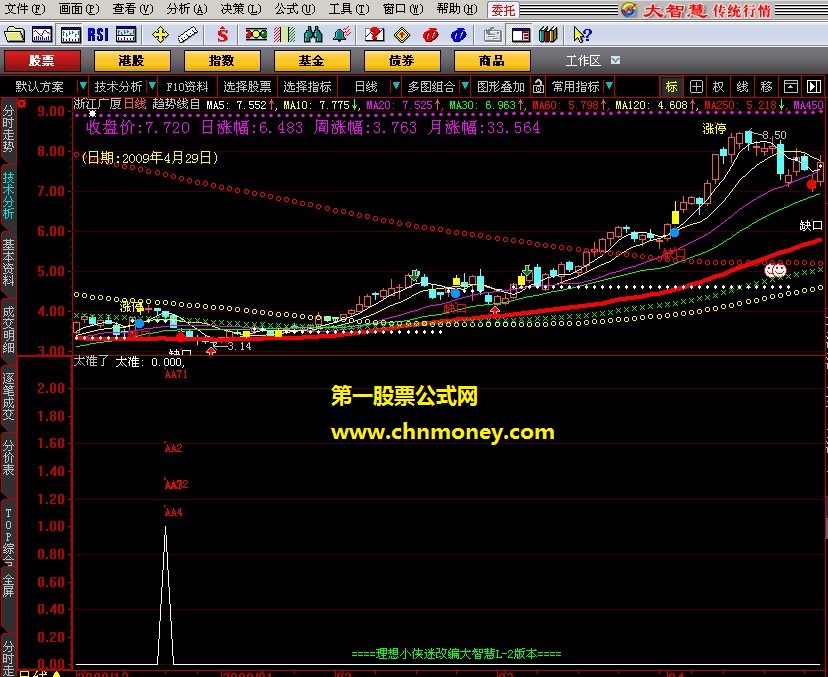The width and height of the screenshot is (828, 677).
Task: Select the 债券 category button
Action: pos(402,61)
